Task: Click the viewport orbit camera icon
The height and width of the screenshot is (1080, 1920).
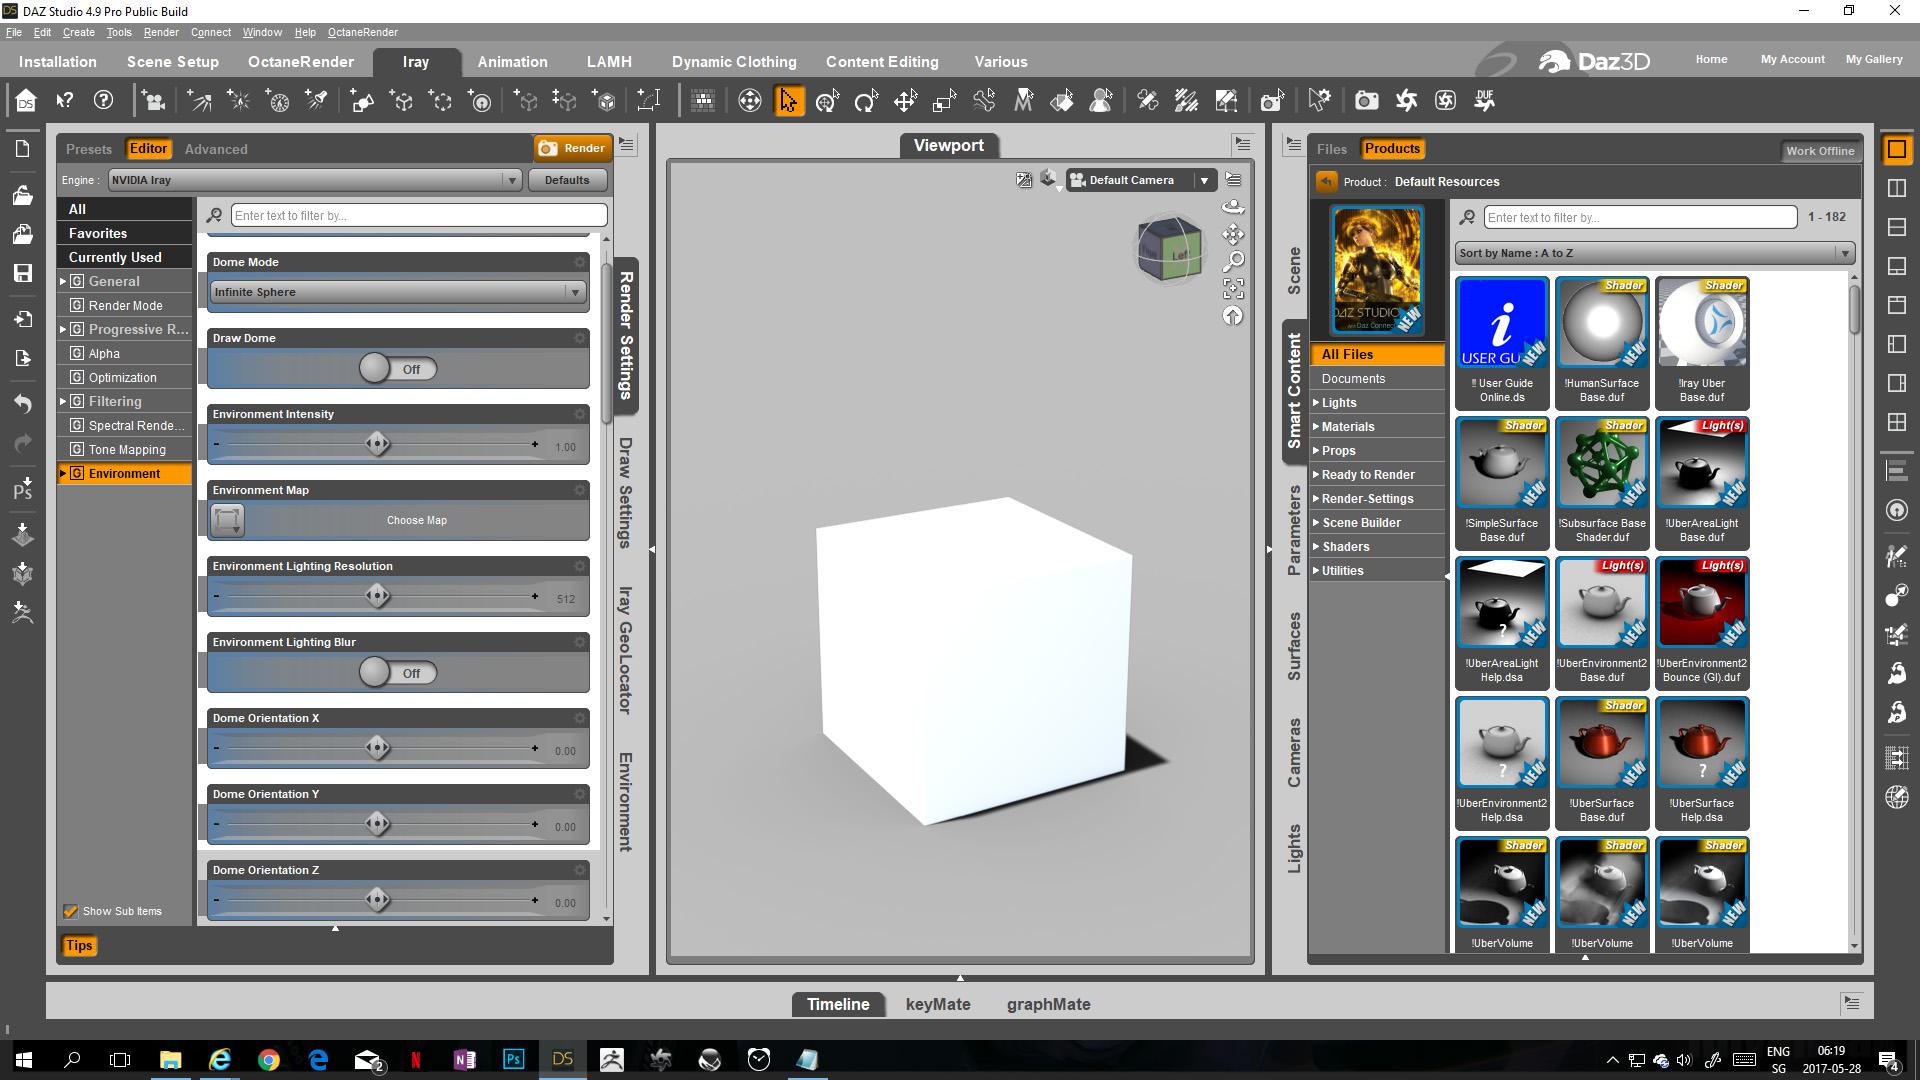Action: [x=1233, y=207]
